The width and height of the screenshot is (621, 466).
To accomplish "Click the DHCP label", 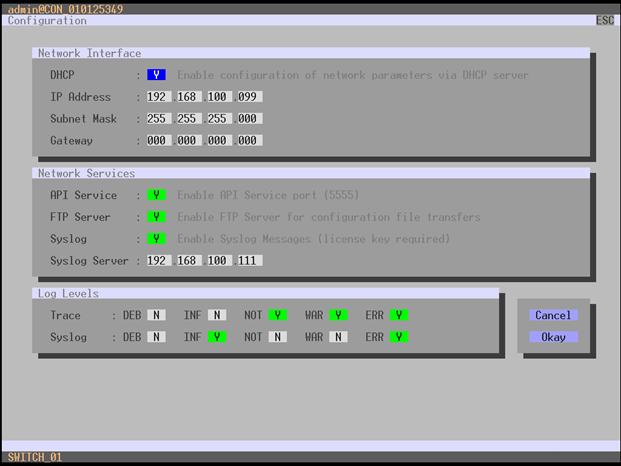I will [62, 75].
